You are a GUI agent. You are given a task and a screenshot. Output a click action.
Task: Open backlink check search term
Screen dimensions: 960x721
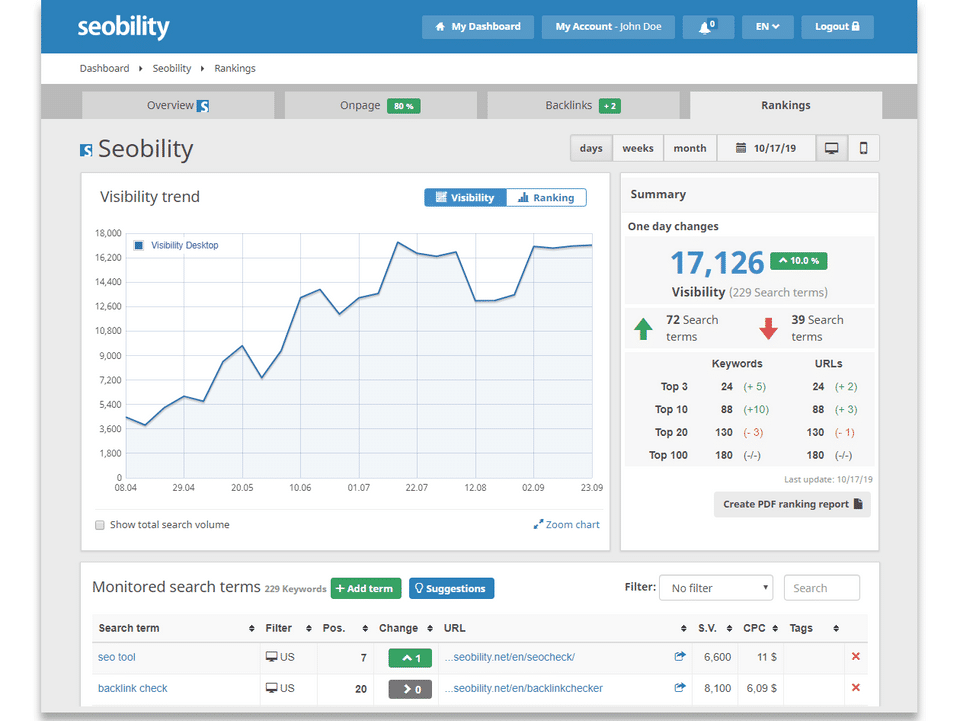pyautogui.click(x=132, y=688)
